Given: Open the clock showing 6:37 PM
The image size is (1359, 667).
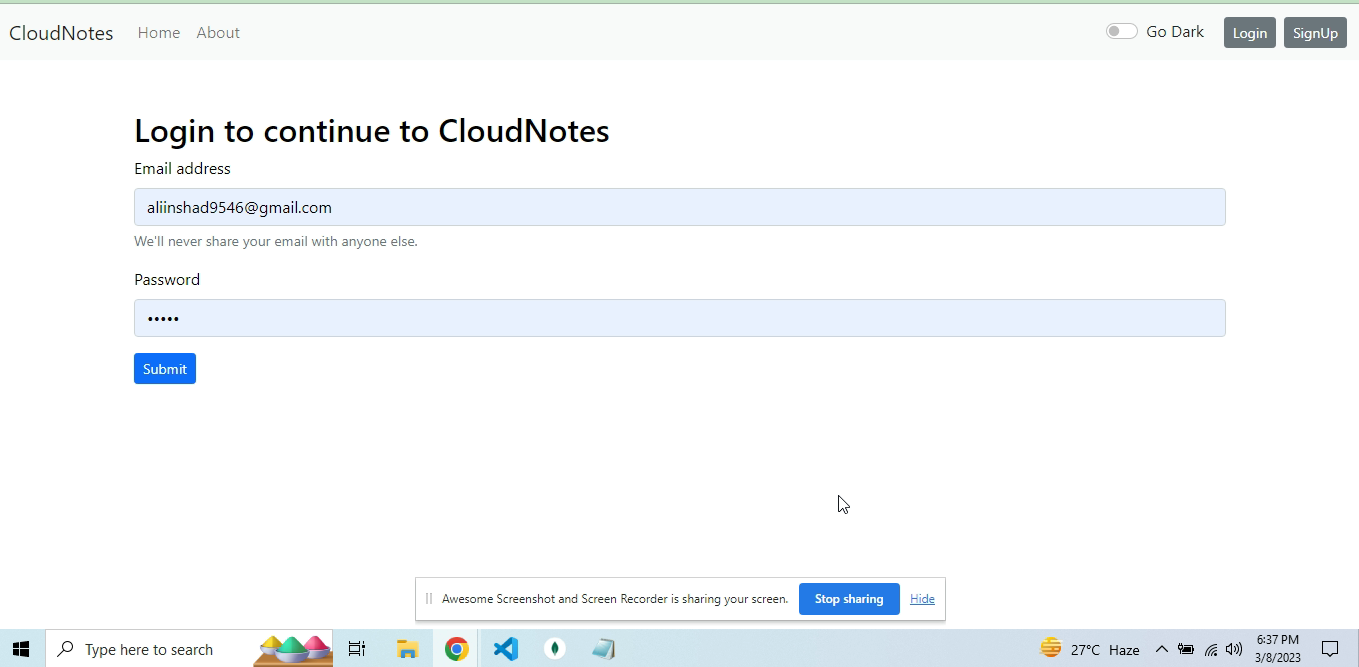Looking at the screenshot, I should coord(1278,649).
